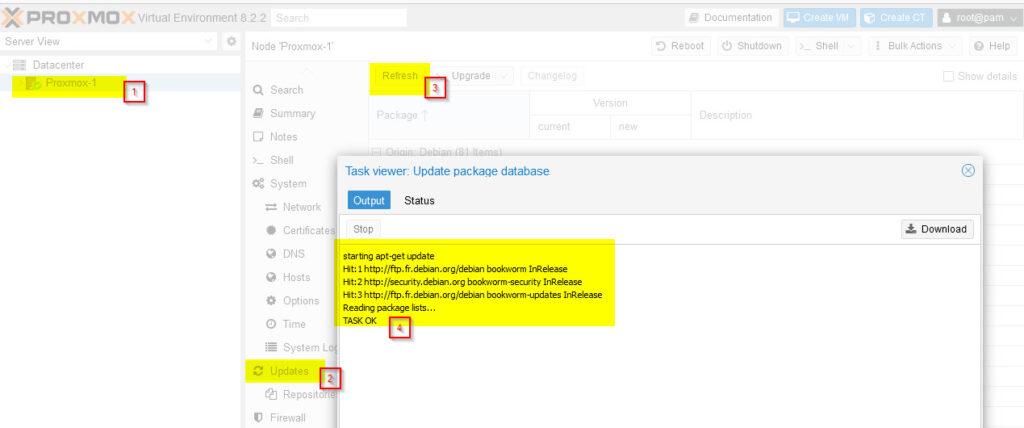Collapse the Datacenter tree node
1024x428 pixels.
[x=7, y=65]
